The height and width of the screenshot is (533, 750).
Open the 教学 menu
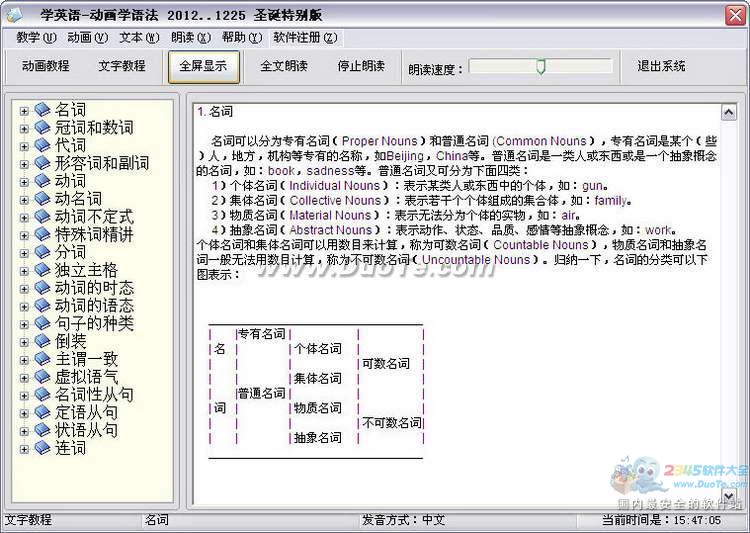point(35,38)
